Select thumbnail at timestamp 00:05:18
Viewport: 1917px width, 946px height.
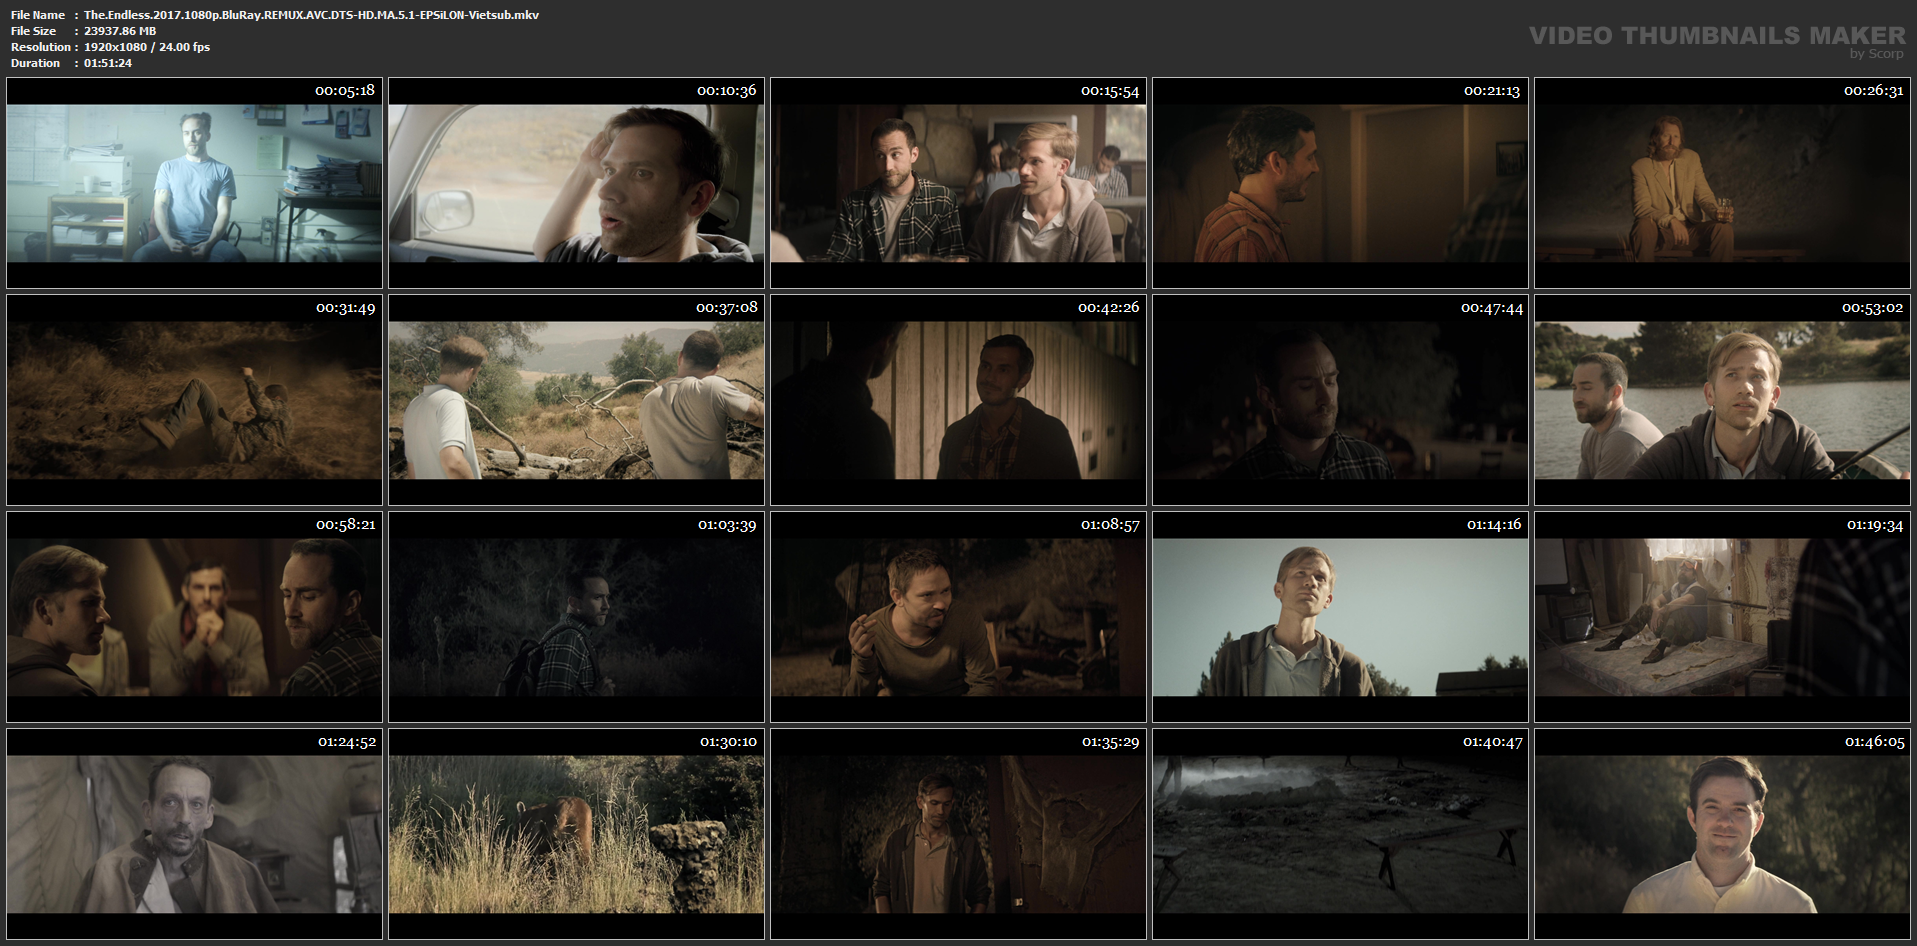[194, 183]
